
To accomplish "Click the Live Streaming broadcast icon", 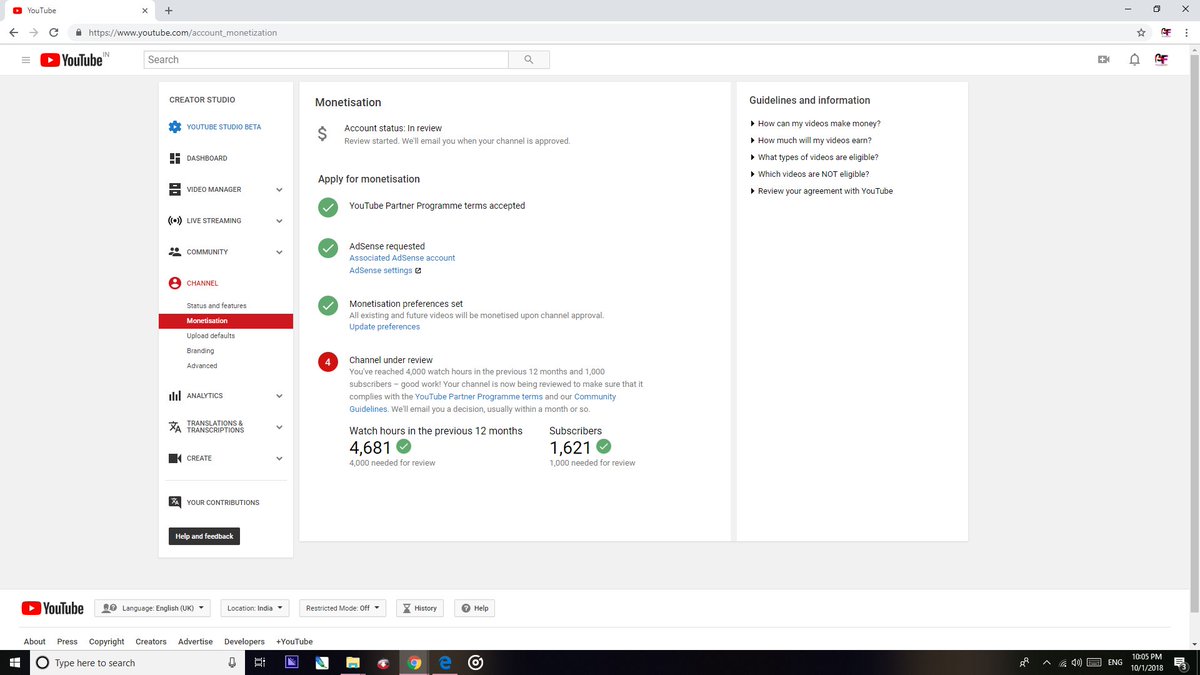I will pyautogui.click(x=175, y=220).
